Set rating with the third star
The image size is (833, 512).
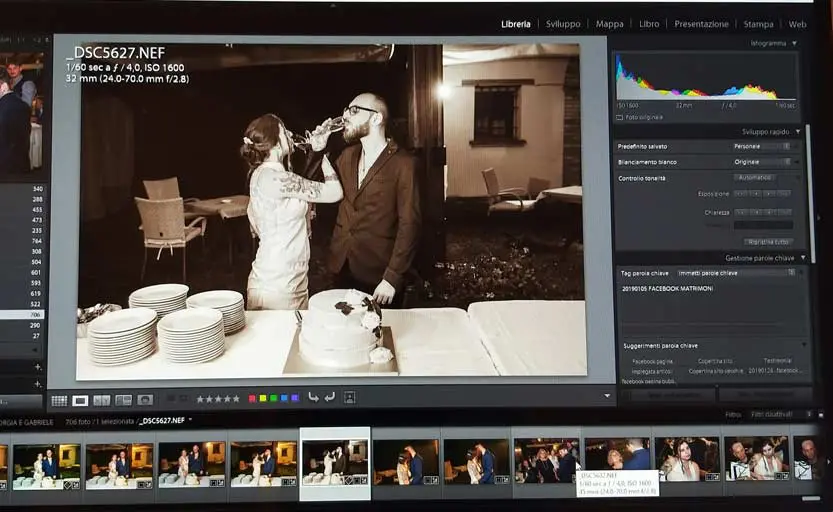(218, 399)
